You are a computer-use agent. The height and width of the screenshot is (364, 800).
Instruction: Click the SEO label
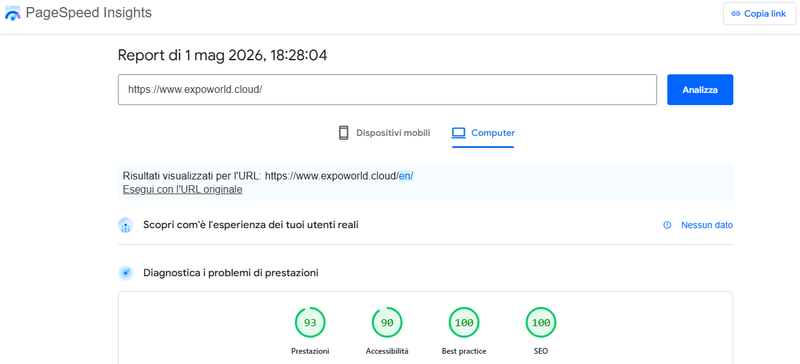[541, 351]
